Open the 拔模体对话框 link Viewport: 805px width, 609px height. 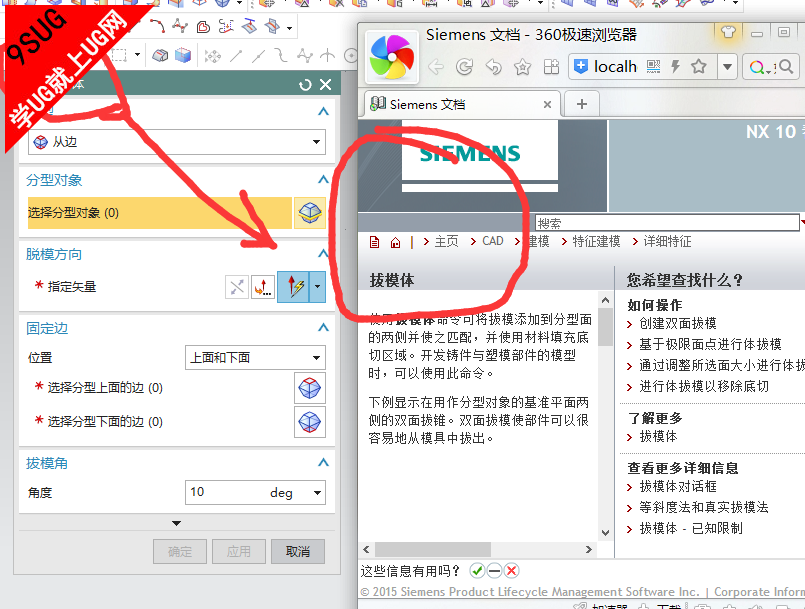pyautogui.click(x=678, y=486)
